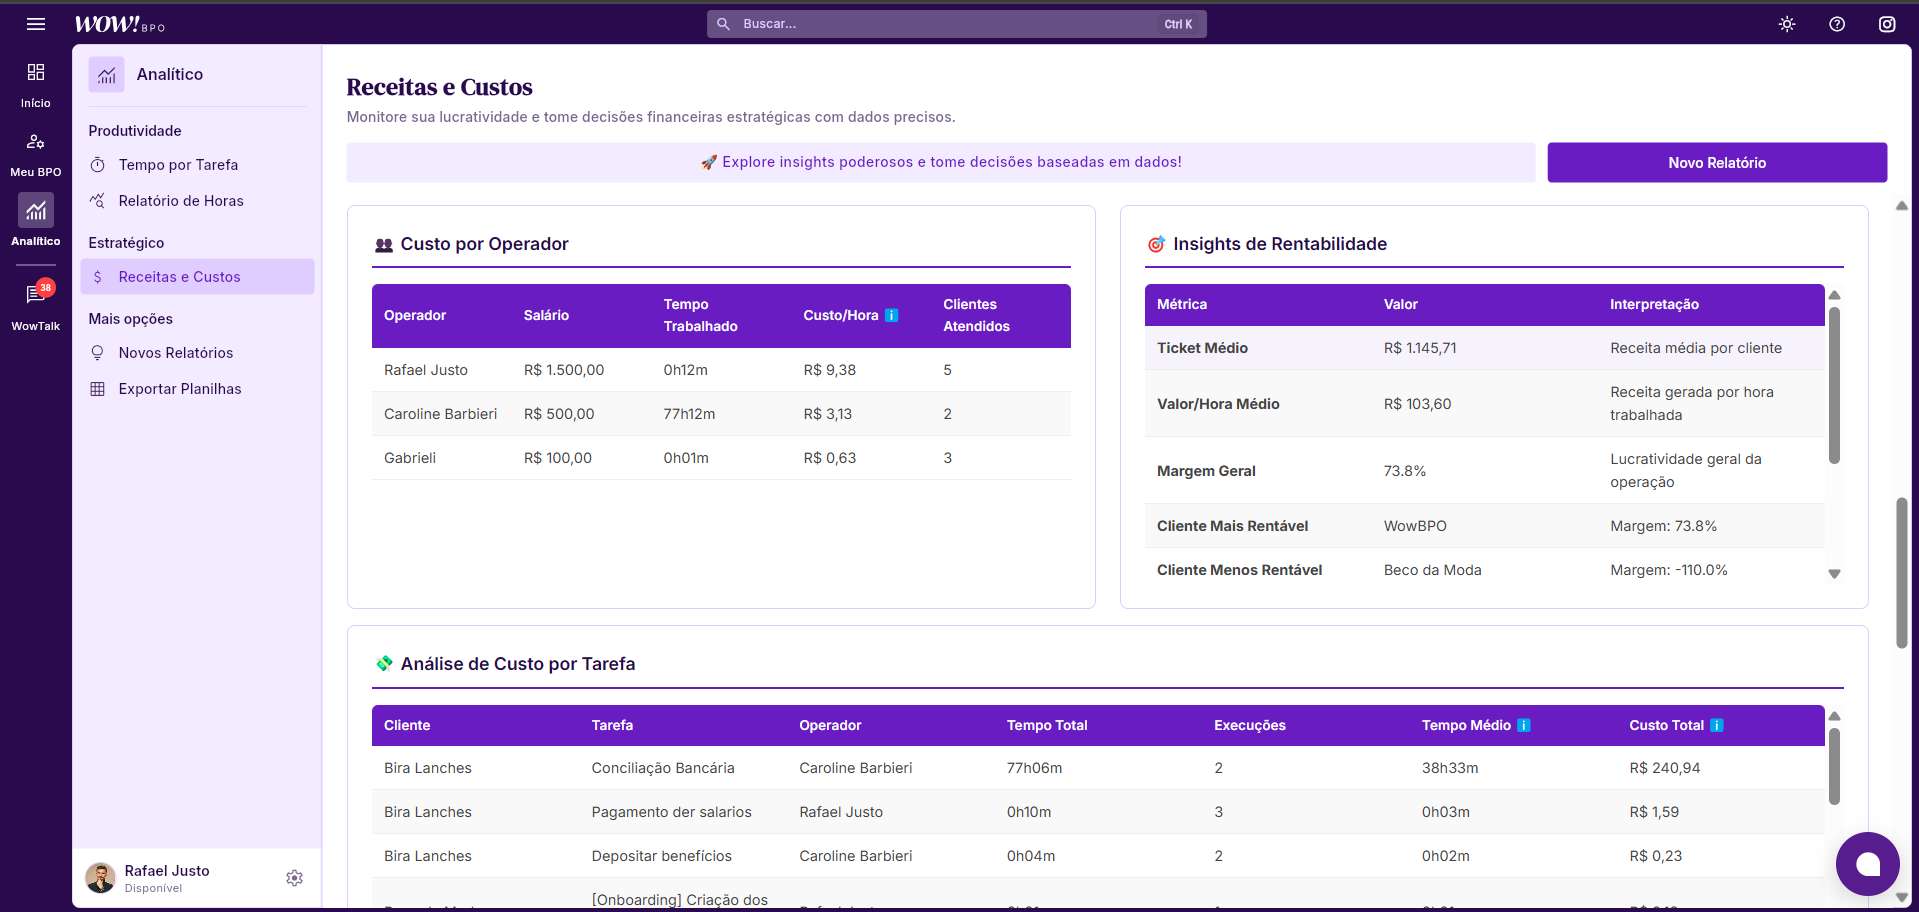Screen dimensions: 1919x912
Task: Open Relatório de Horas menu item
Action: 181,201
